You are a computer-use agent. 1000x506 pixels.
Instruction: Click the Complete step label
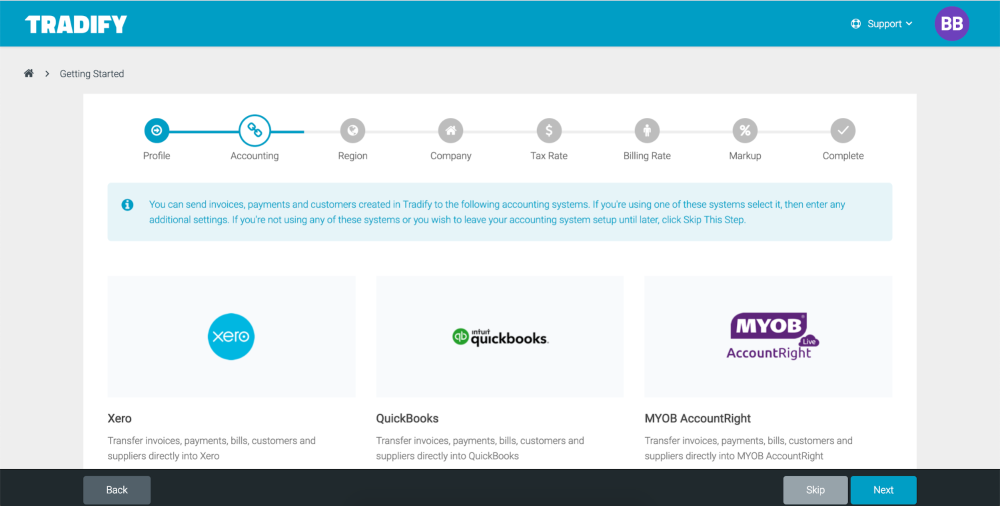coord(843,156)
